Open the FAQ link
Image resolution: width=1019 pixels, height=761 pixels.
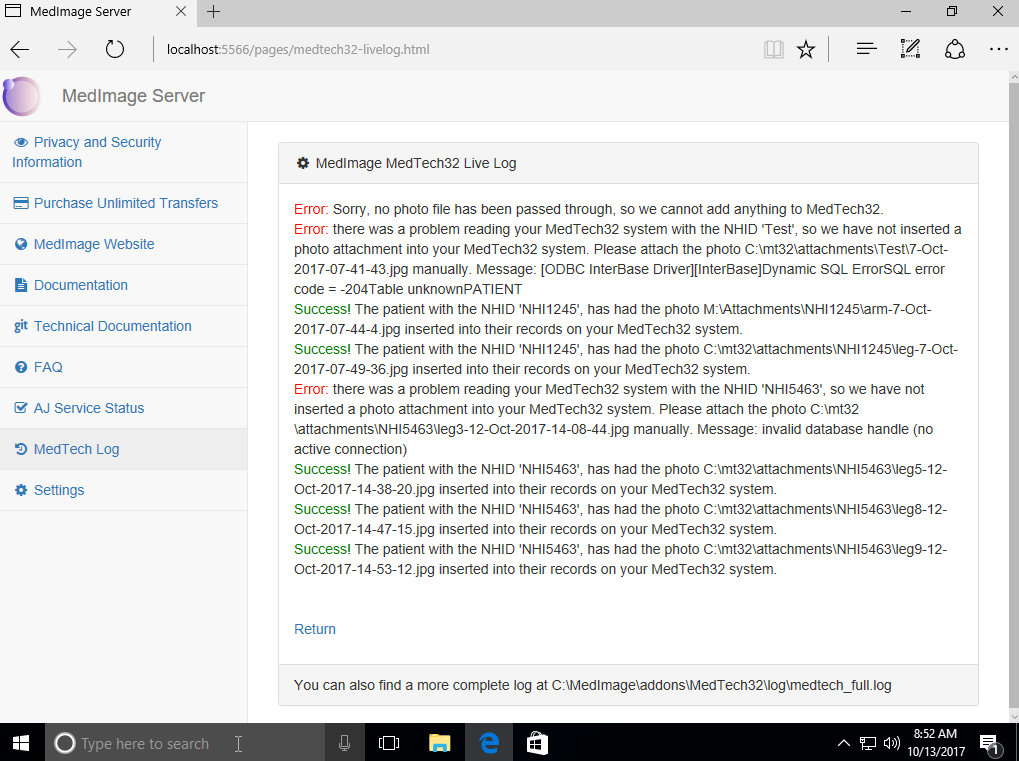[x=48, y=367]
